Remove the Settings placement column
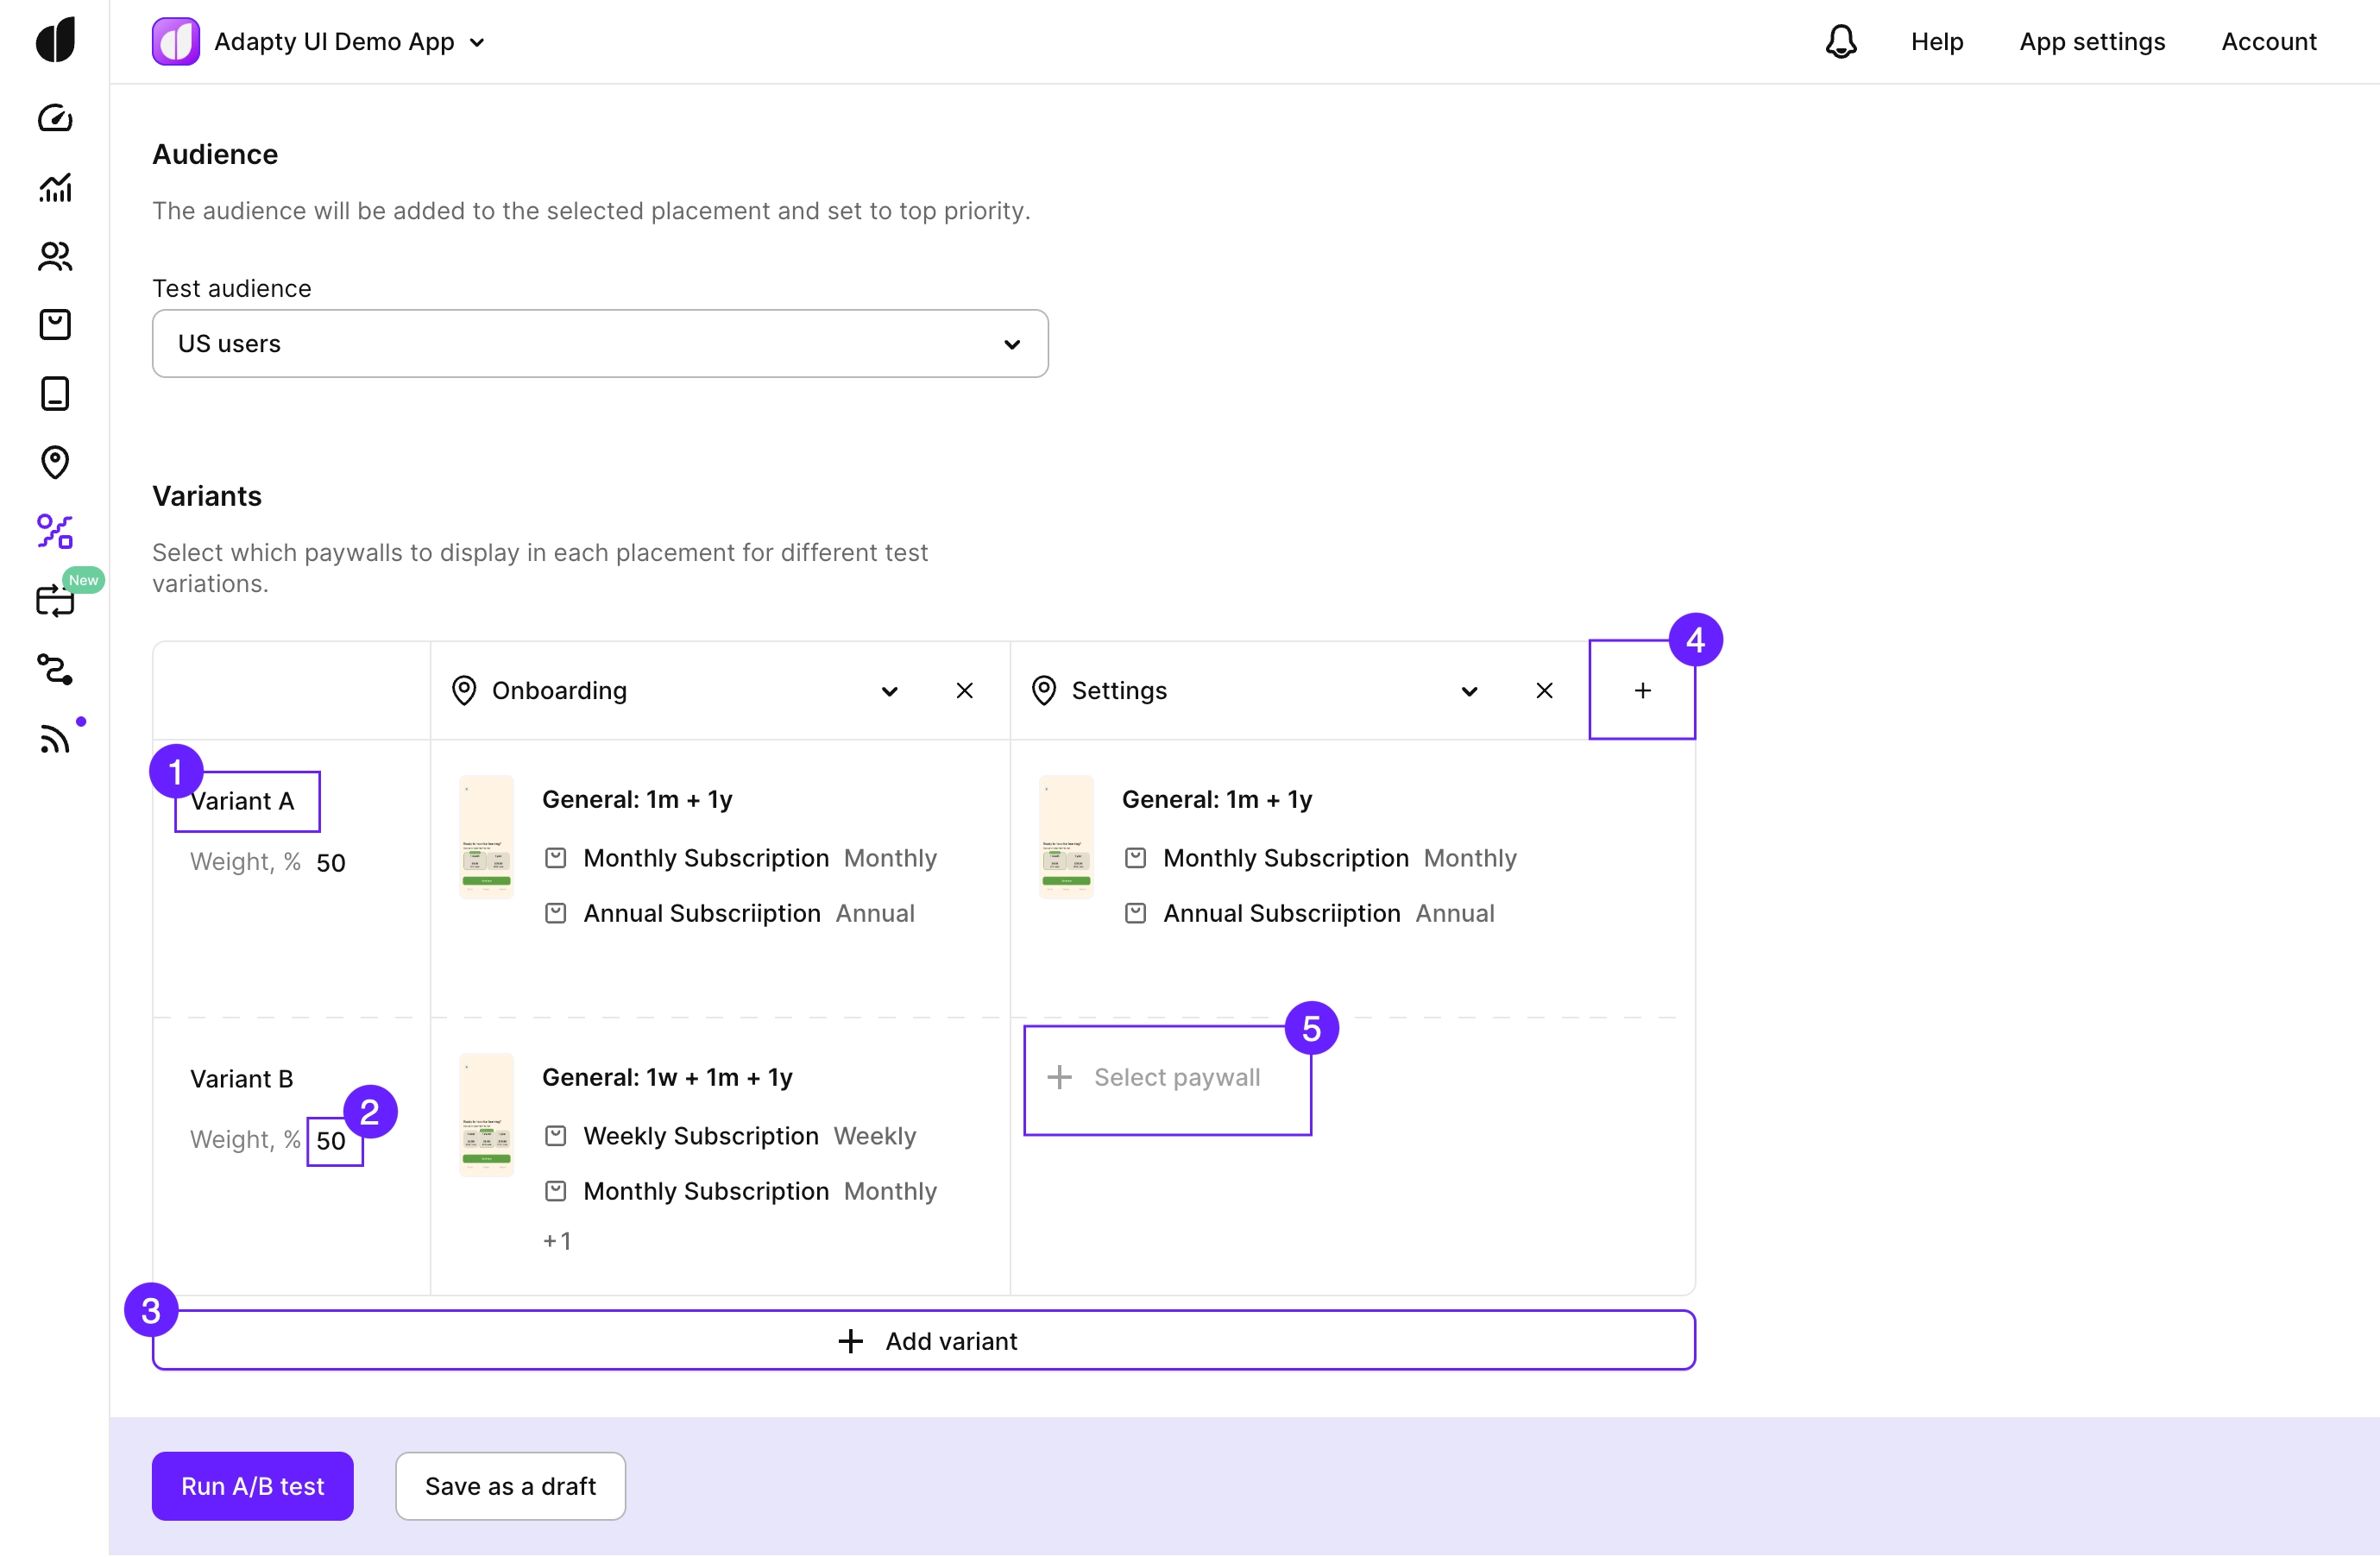The image size is (2380, 1557). pyautogui.click(x=1543, y=691)
